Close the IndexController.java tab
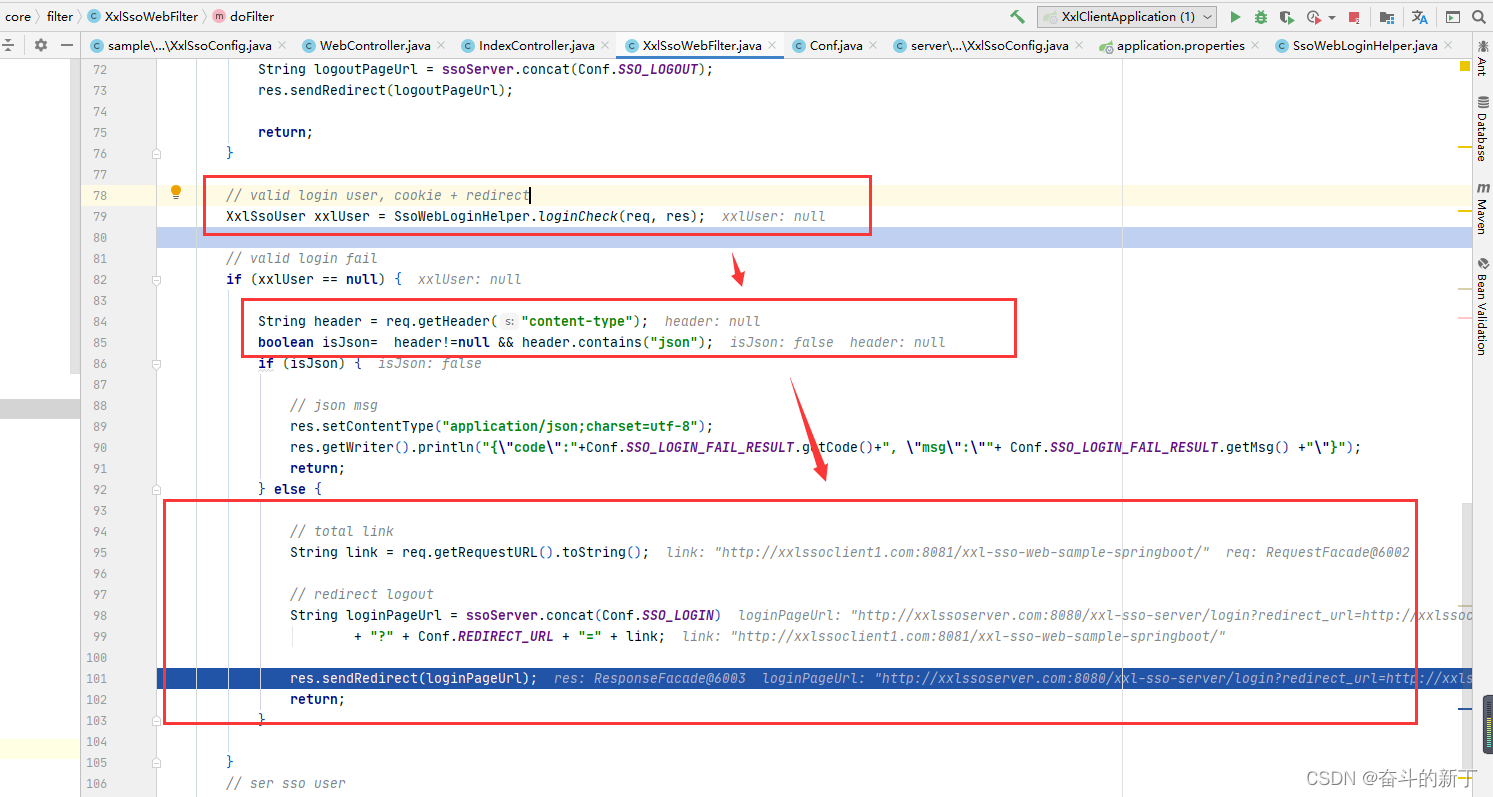The width and height of the screenshot is (1493, 797). click(606, 46)
